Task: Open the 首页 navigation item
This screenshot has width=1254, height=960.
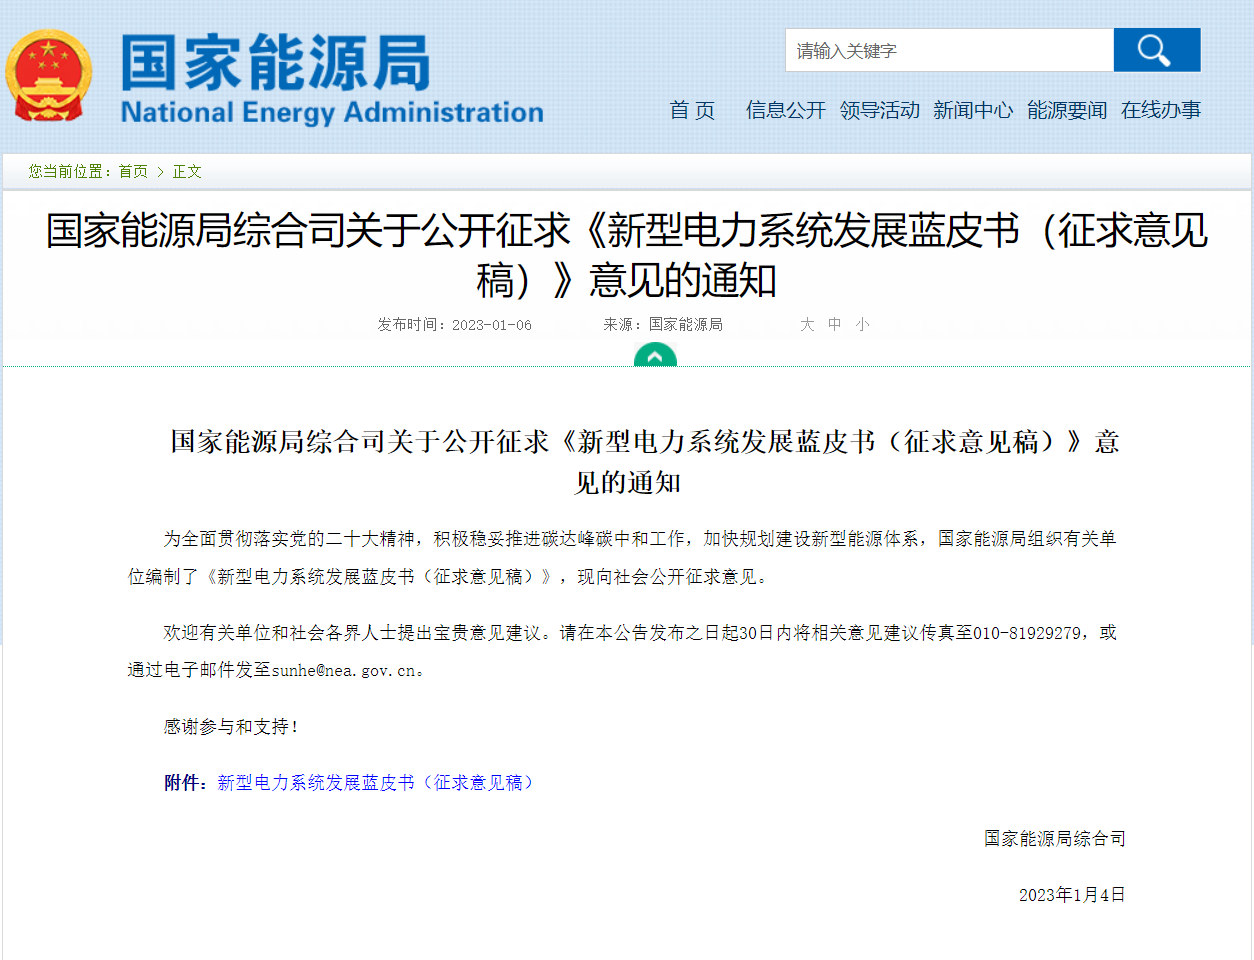Action: [x=692, y=110]
